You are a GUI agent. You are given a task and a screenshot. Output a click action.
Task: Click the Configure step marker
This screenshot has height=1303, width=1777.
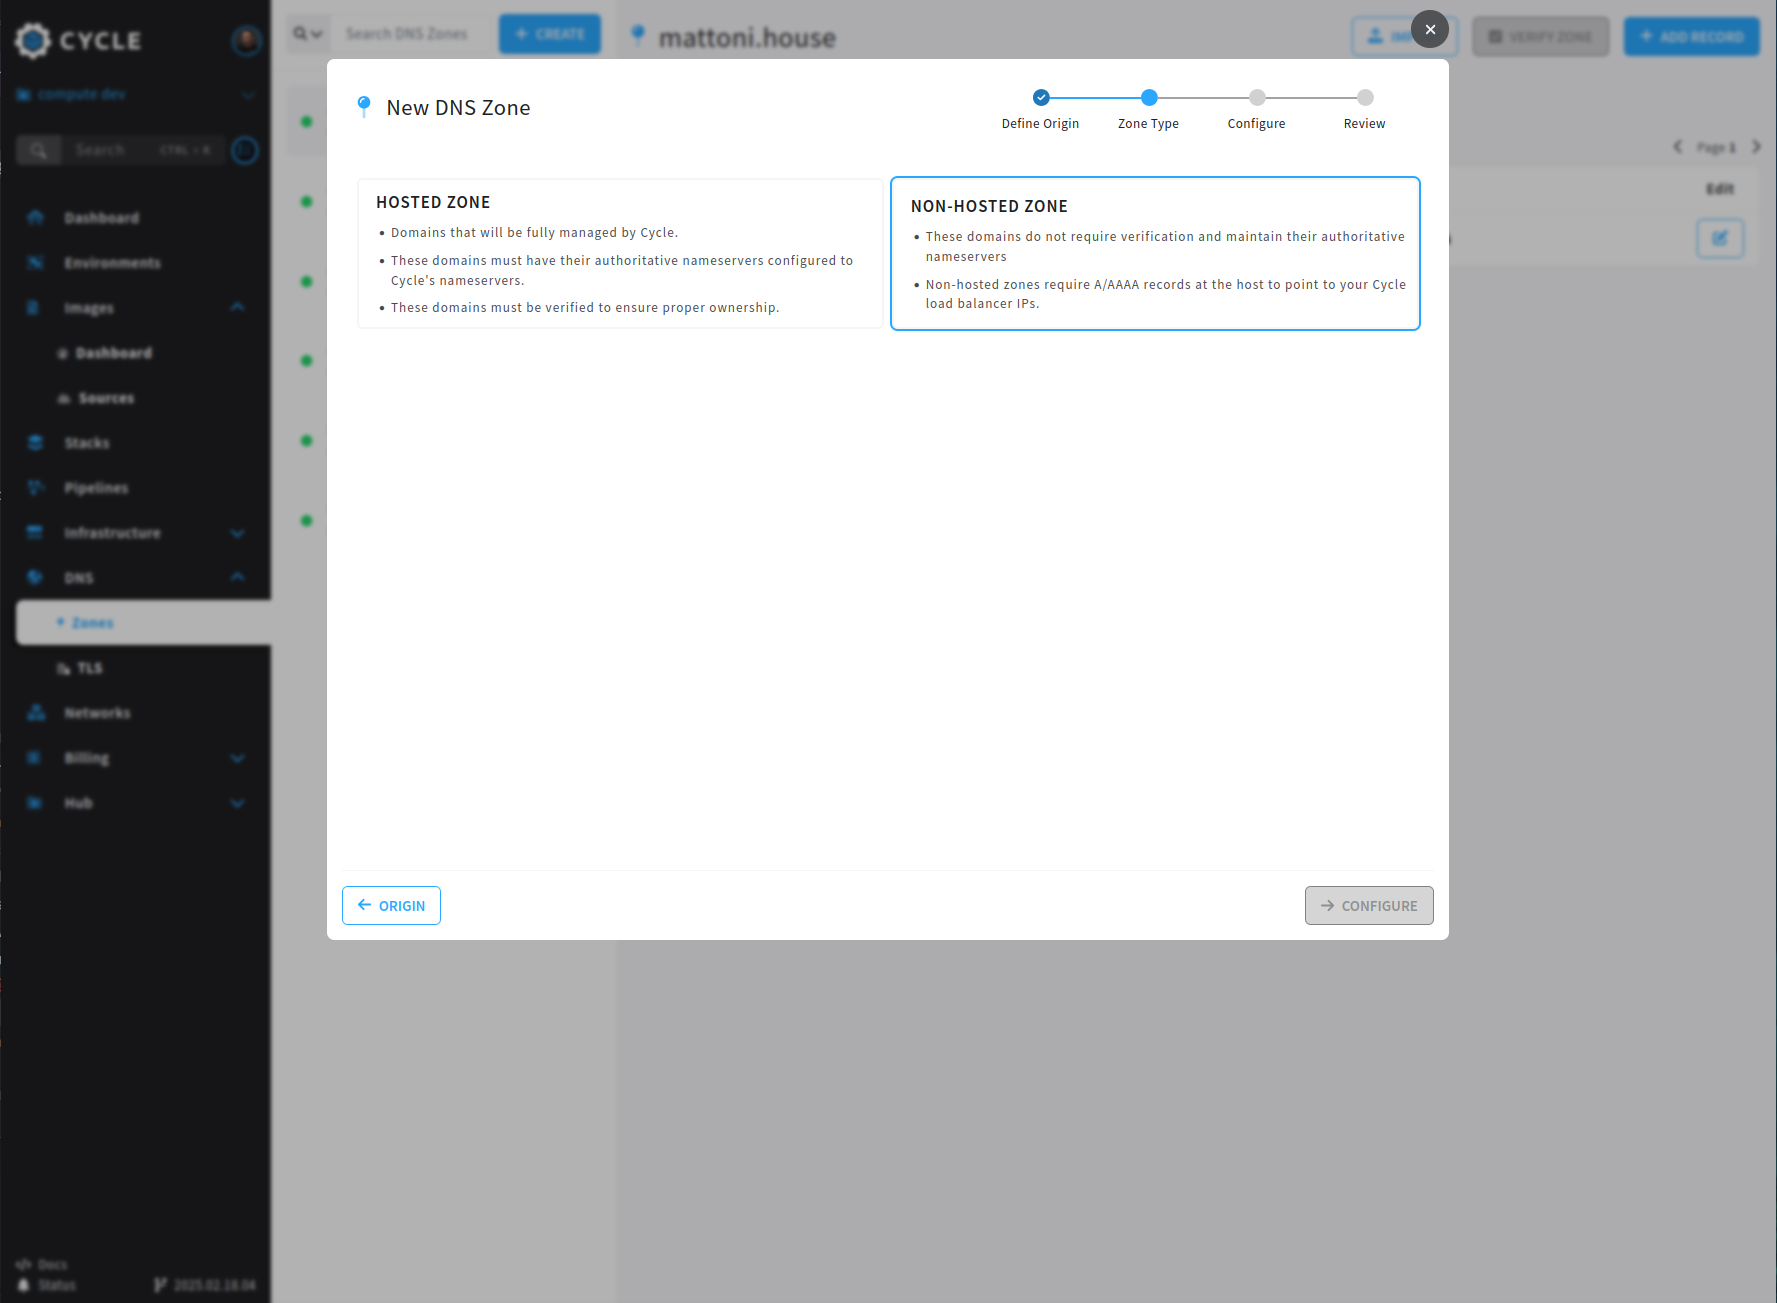[x=1257, y=97]
